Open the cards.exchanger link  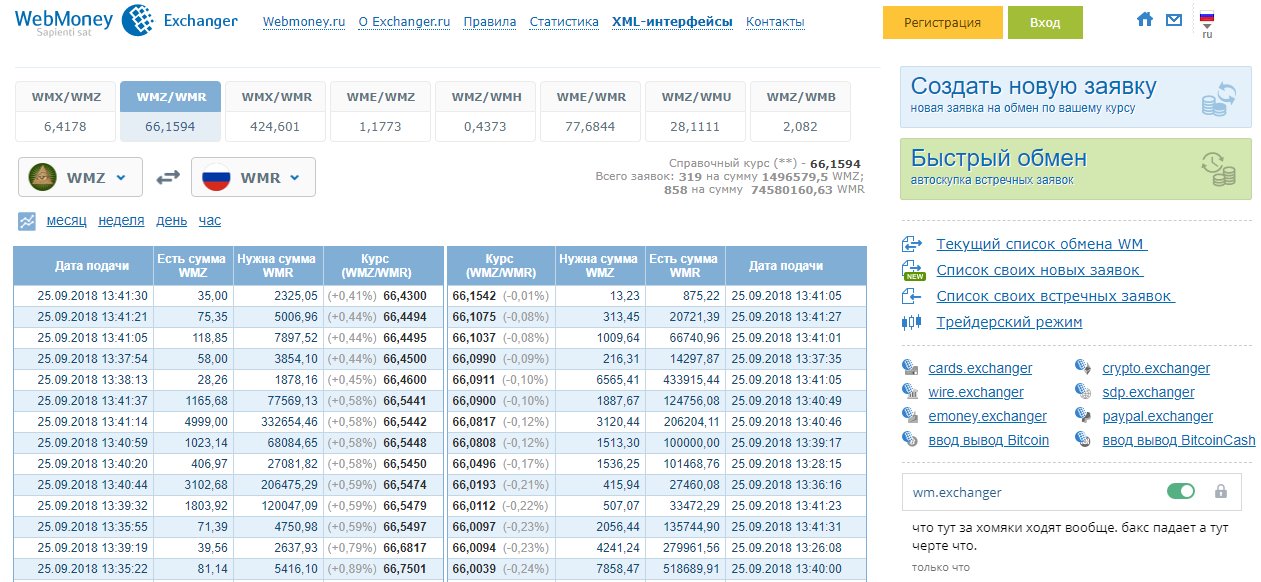(980, 368)
